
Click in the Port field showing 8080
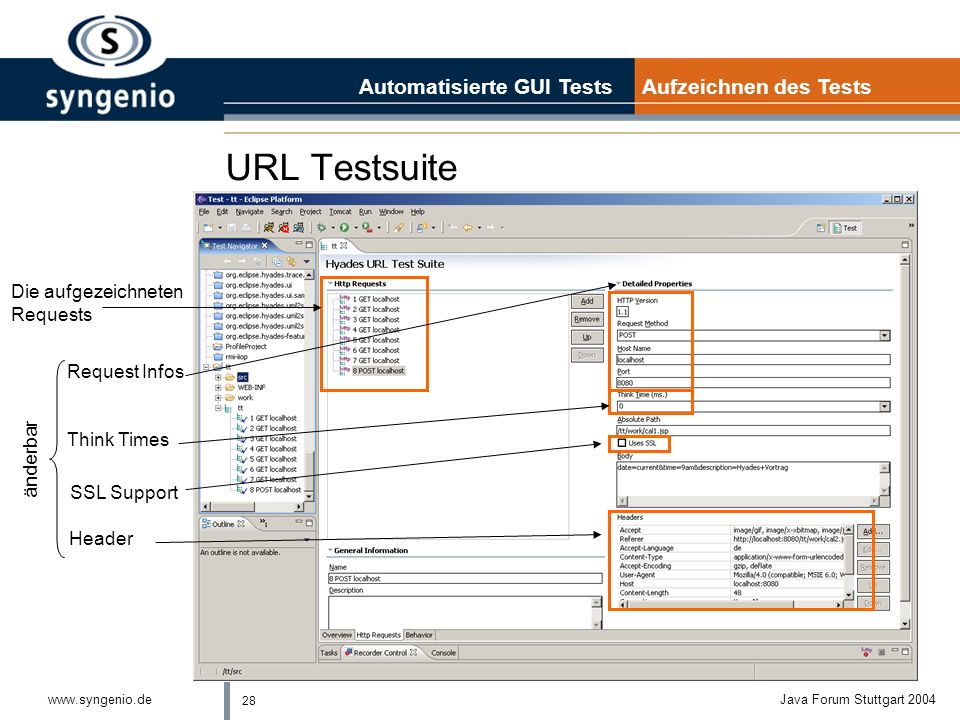[x=753, y=383]
